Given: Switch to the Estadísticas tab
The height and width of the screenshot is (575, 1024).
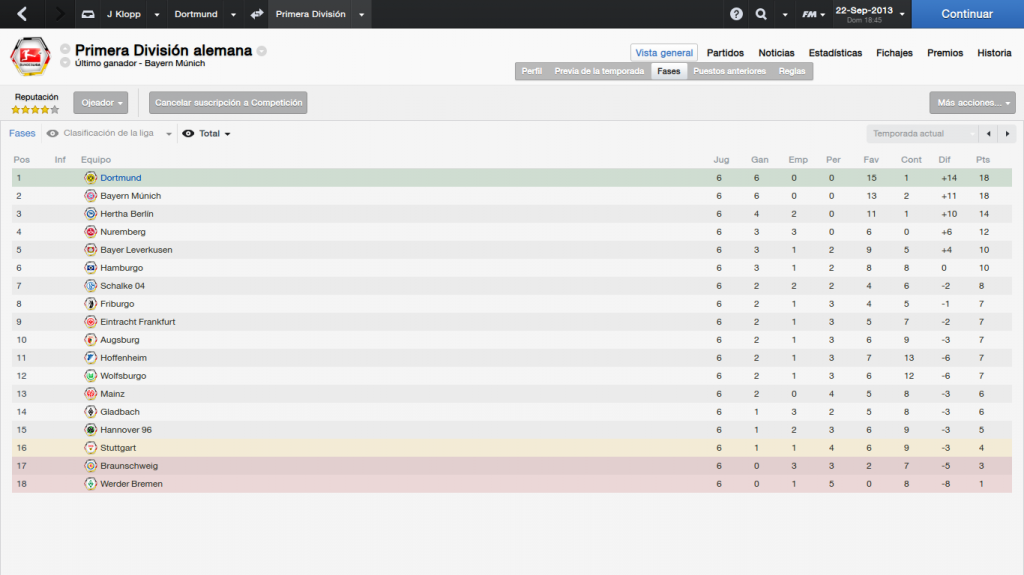Looking at the screenshot, I should [835, 53].
